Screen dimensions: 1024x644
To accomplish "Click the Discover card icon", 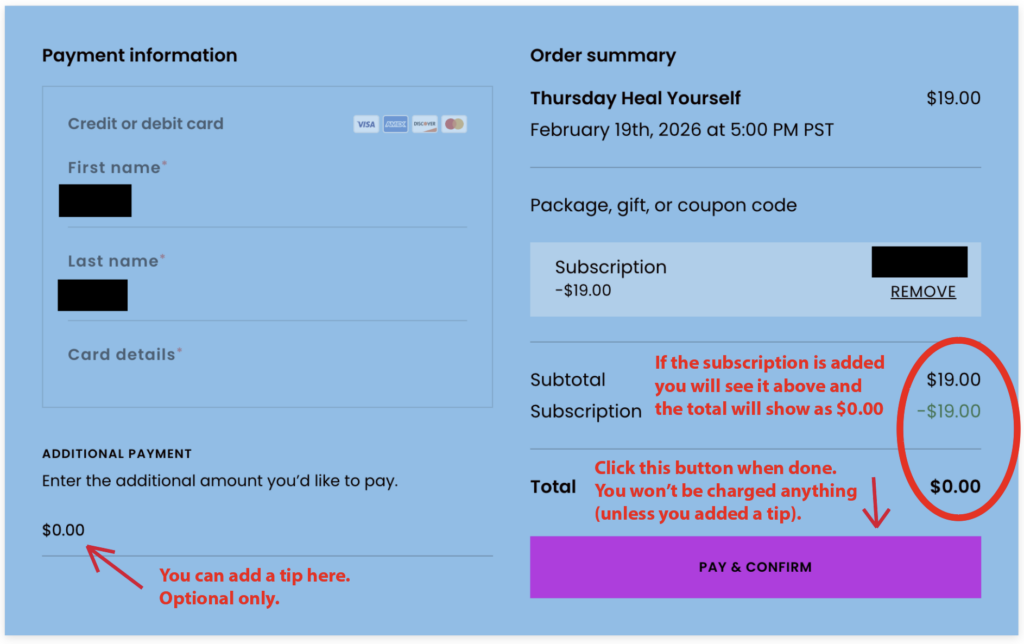I will (x=424, y=124).
